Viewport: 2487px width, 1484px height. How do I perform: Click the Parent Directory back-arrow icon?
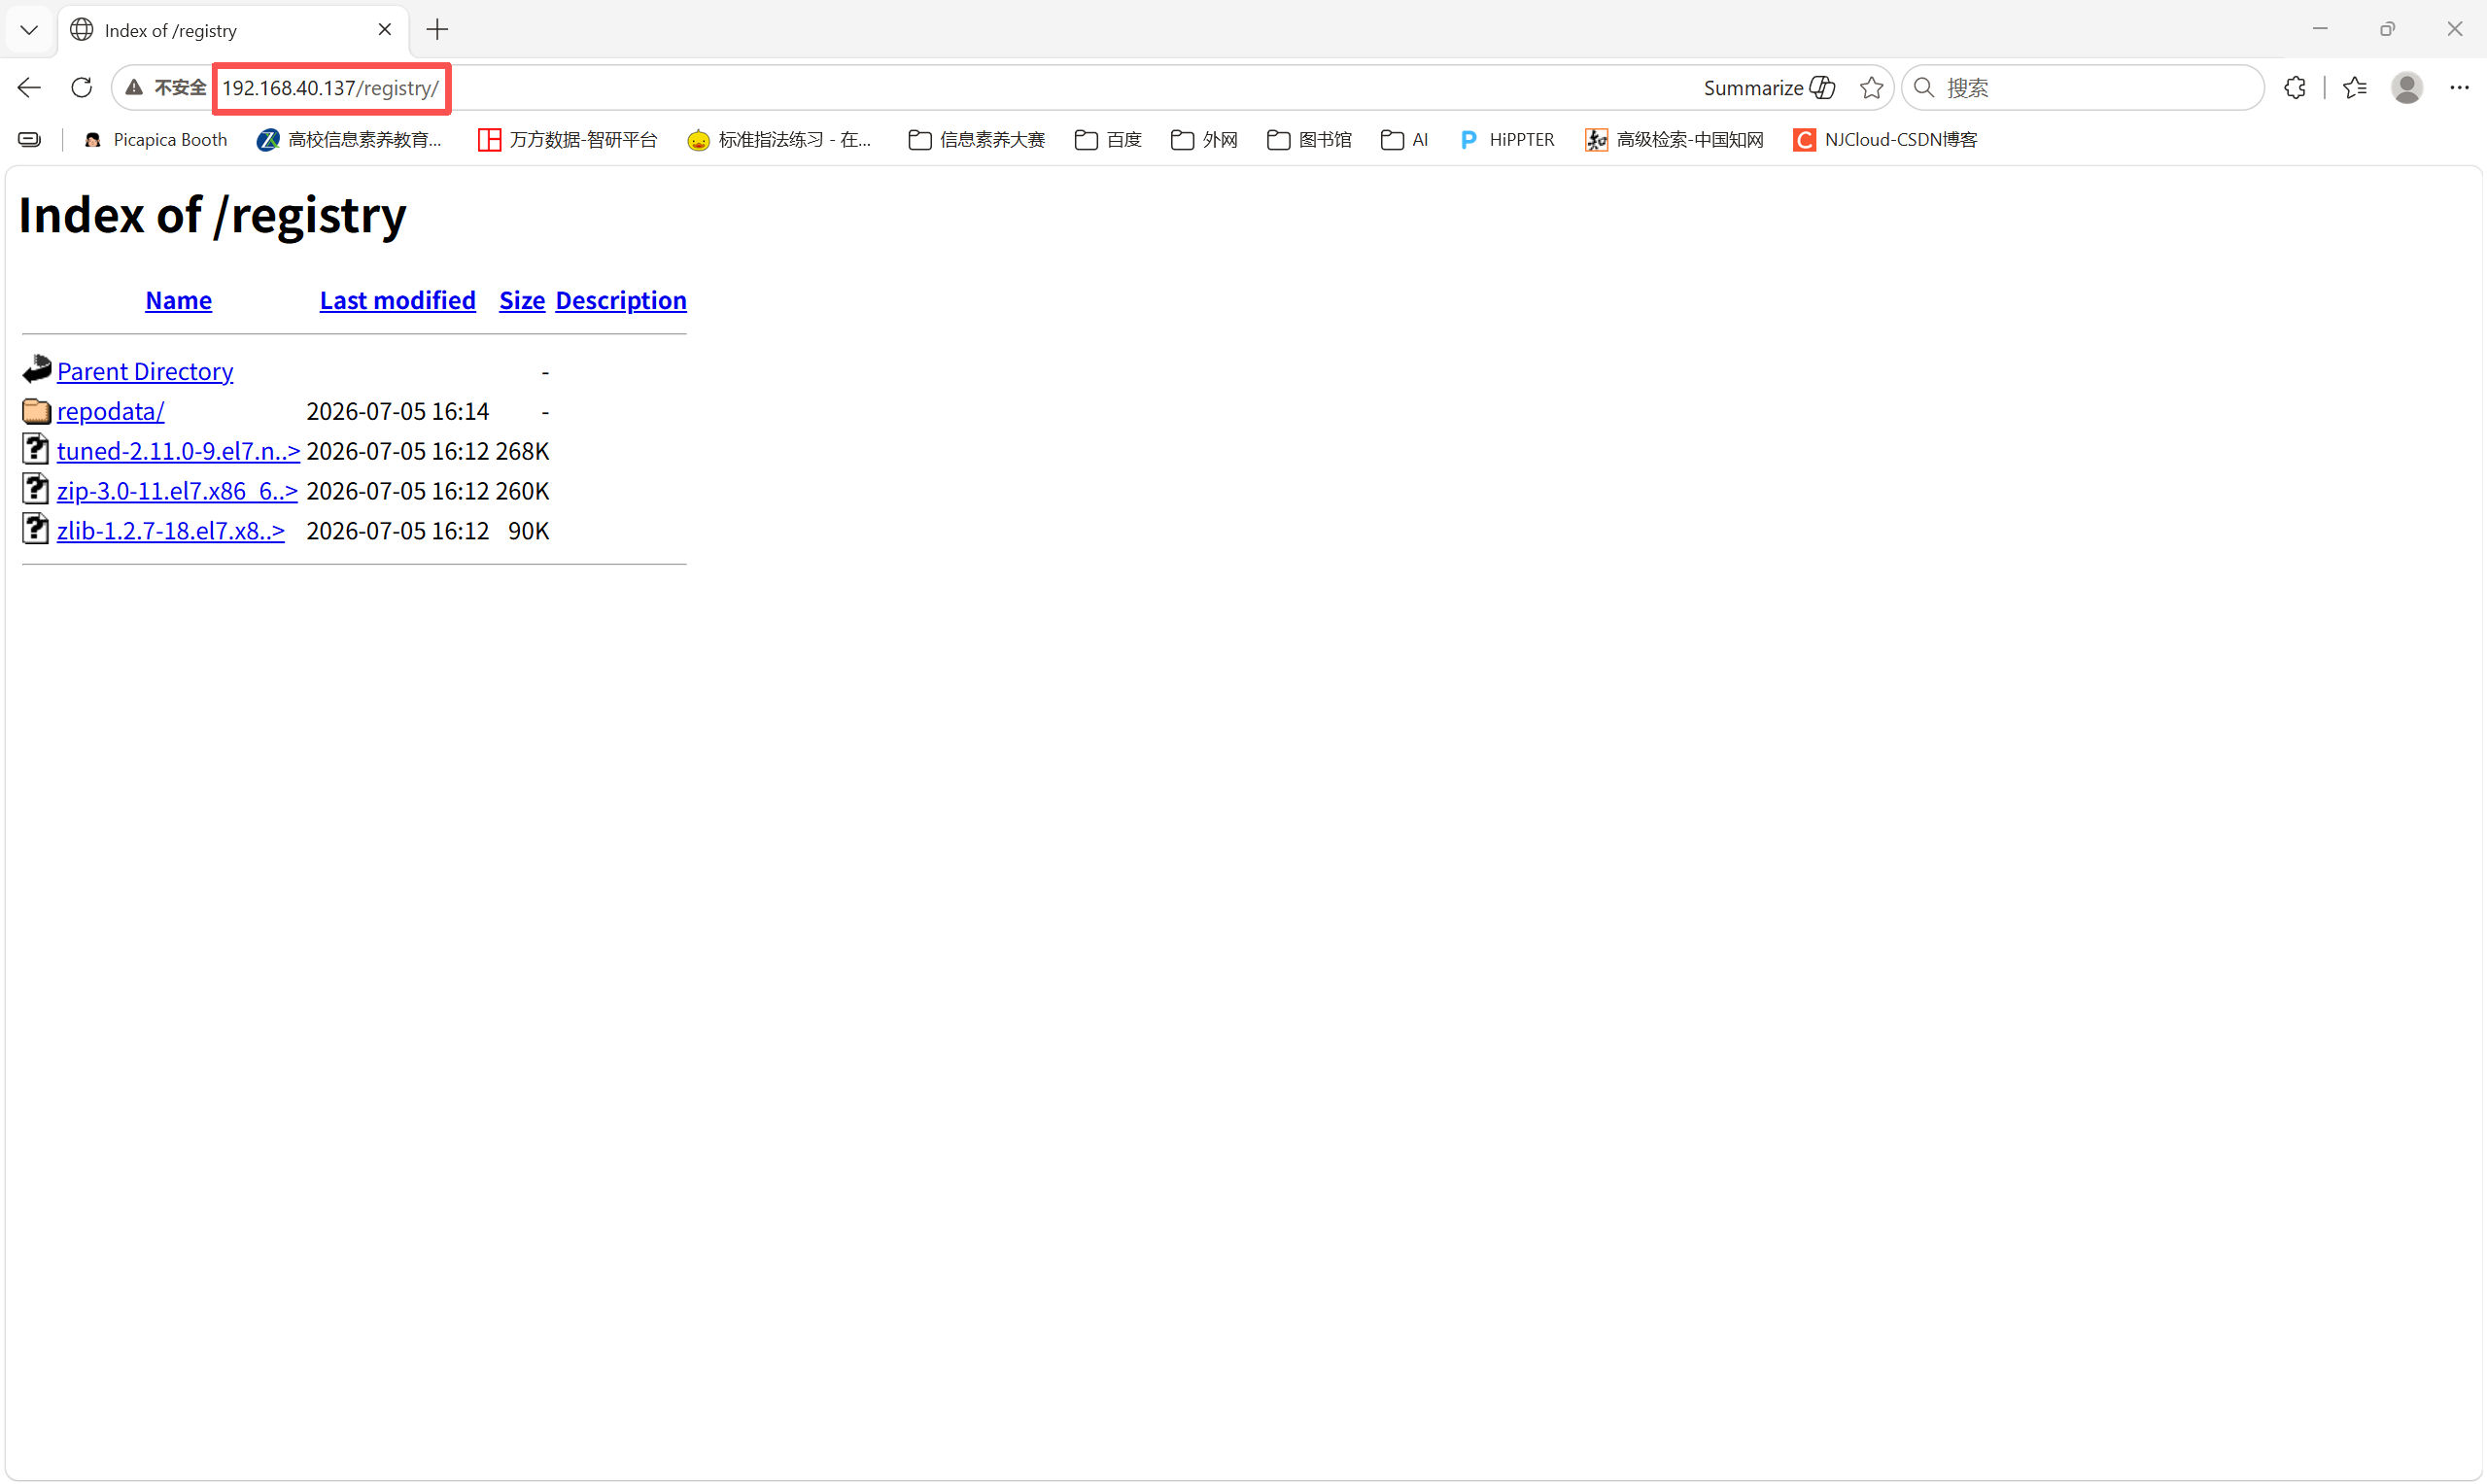click(x=36, y=369)
